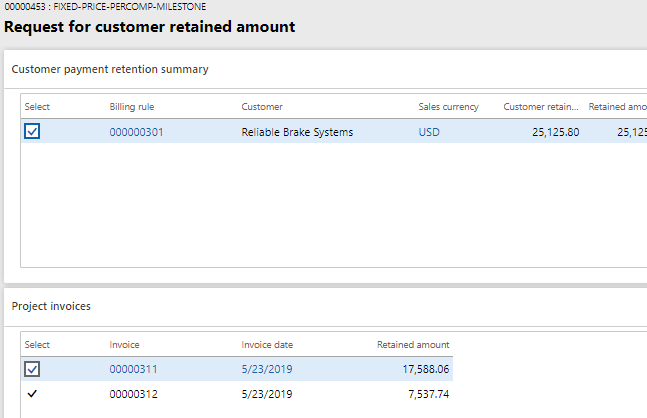
Task: Open billing rule 000000301 link
Action: (x=136, y=132)
